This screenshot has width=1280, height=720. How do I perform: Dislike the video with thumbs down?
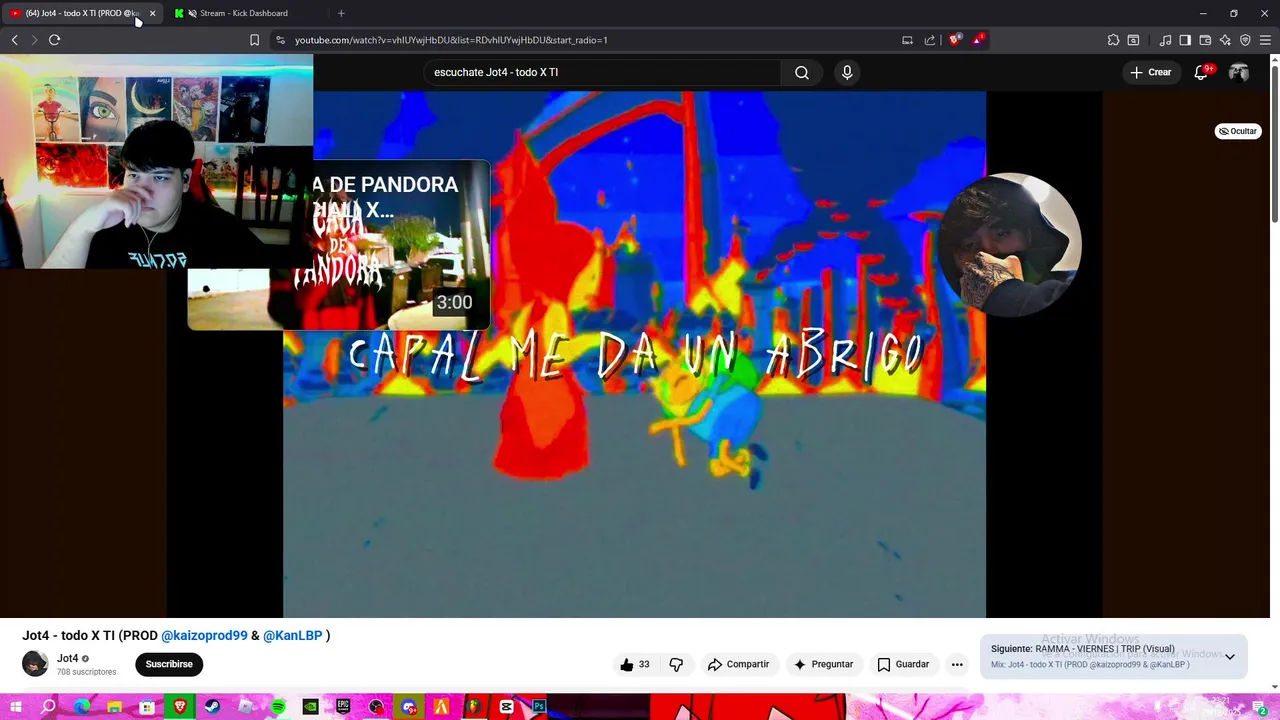[x=676, y=664]
